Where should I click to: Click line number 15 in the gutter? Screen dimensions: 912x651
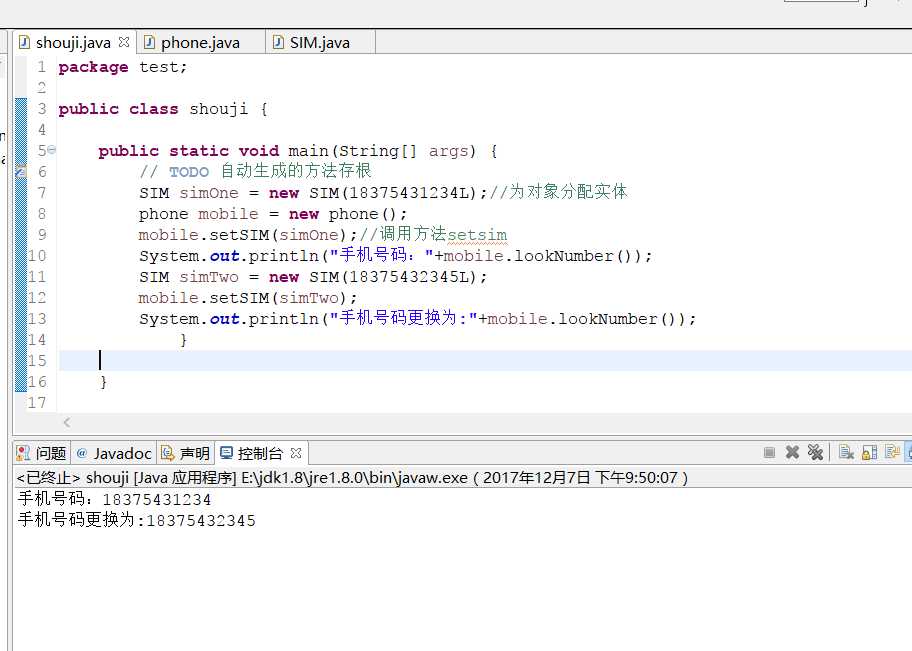click(37, 361)
